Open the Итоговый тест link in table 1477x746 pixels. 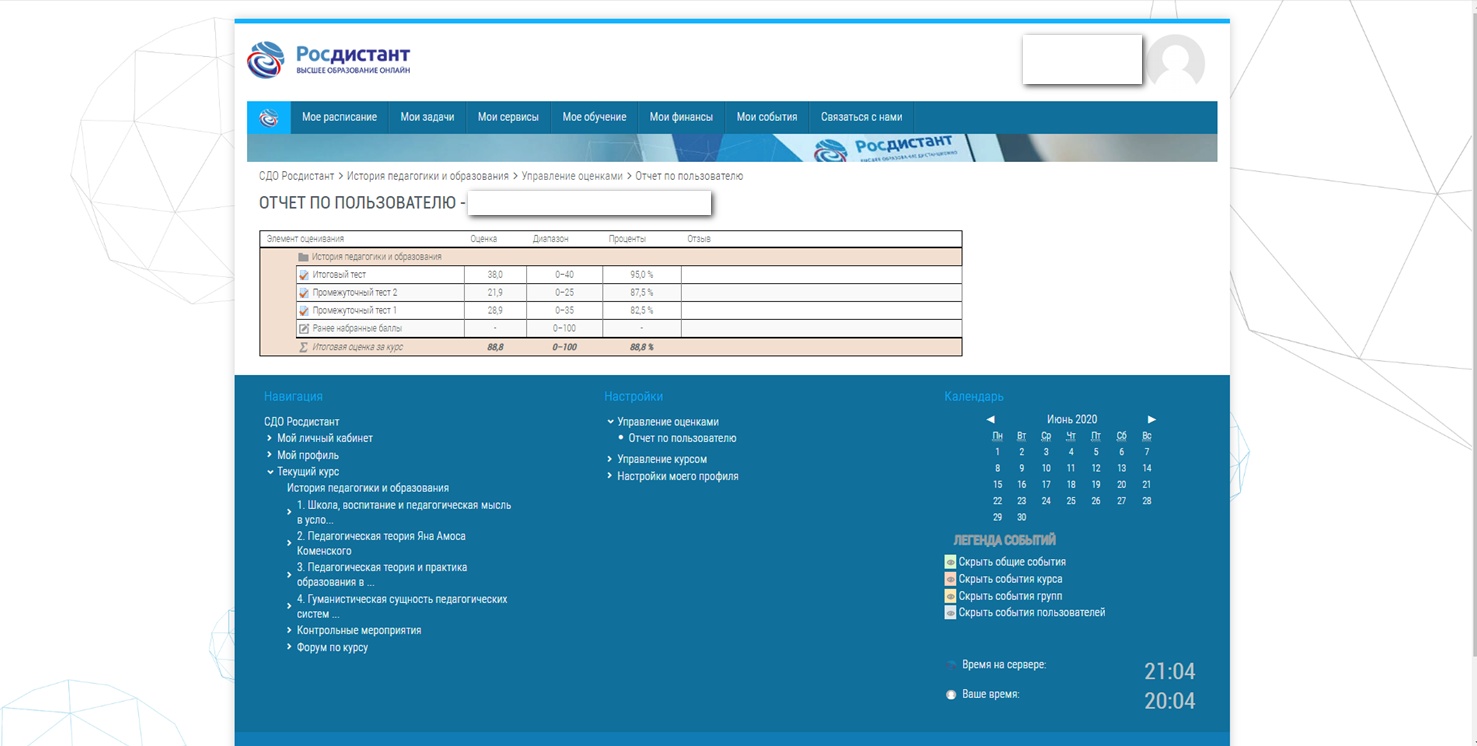(x=339, y=275)
